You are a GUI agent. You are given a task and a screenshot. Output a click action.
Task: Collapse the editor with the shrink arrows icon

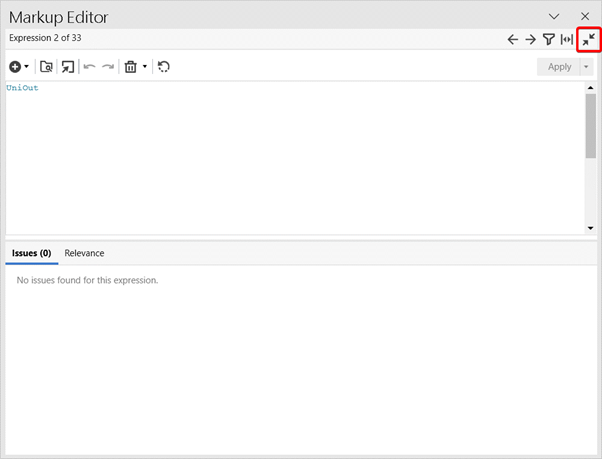589,39
